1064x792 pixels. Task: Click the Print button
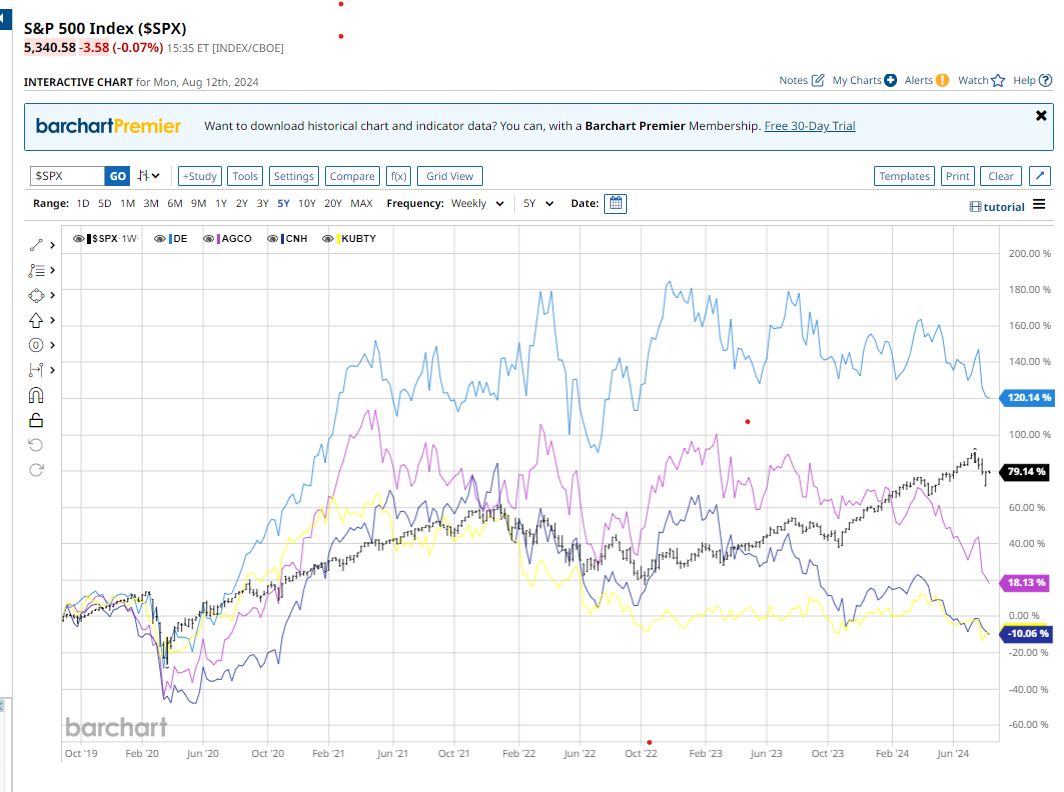(957, 176)
